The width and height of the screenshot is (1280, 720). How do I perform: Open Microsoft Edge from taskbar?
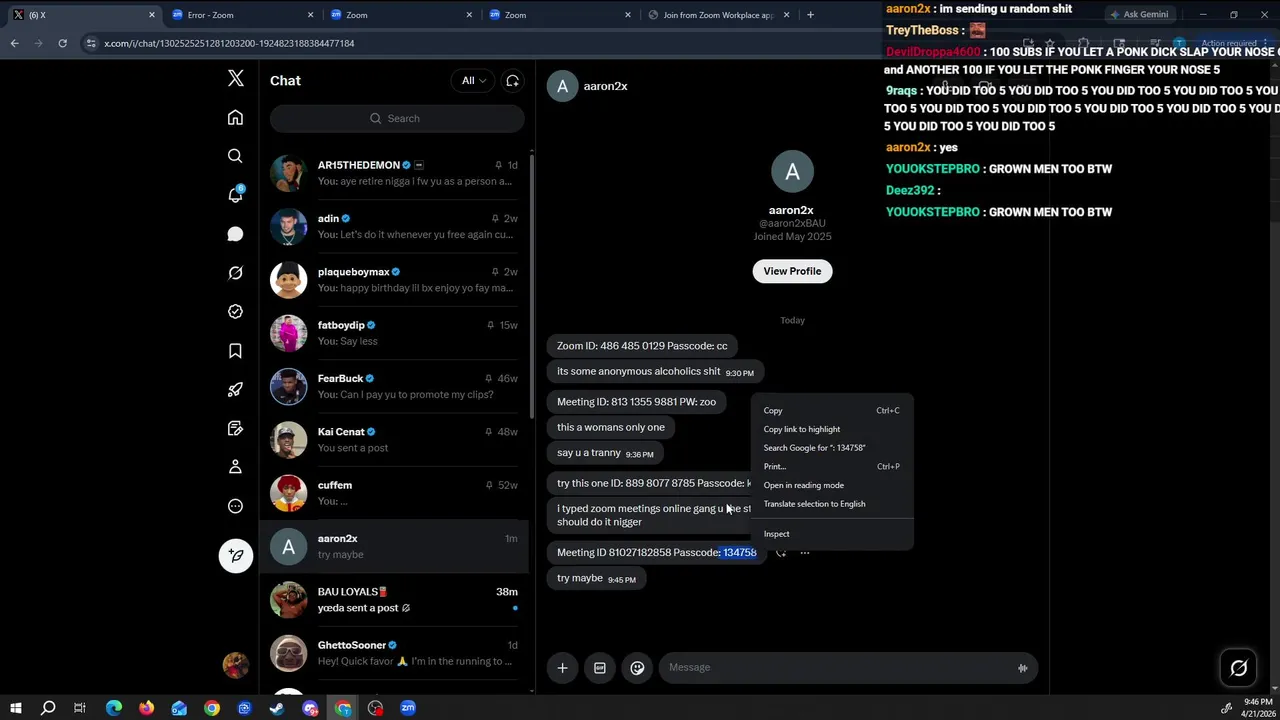[x=113, y=708]
